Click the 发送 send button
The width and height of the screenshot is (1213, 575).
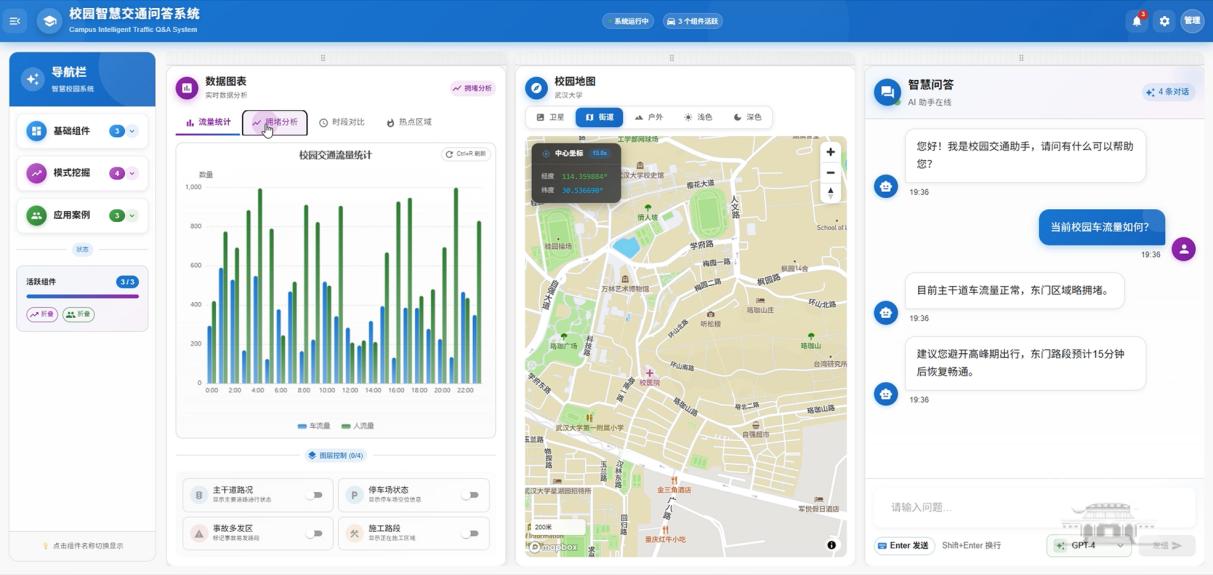coord(1167,545)
